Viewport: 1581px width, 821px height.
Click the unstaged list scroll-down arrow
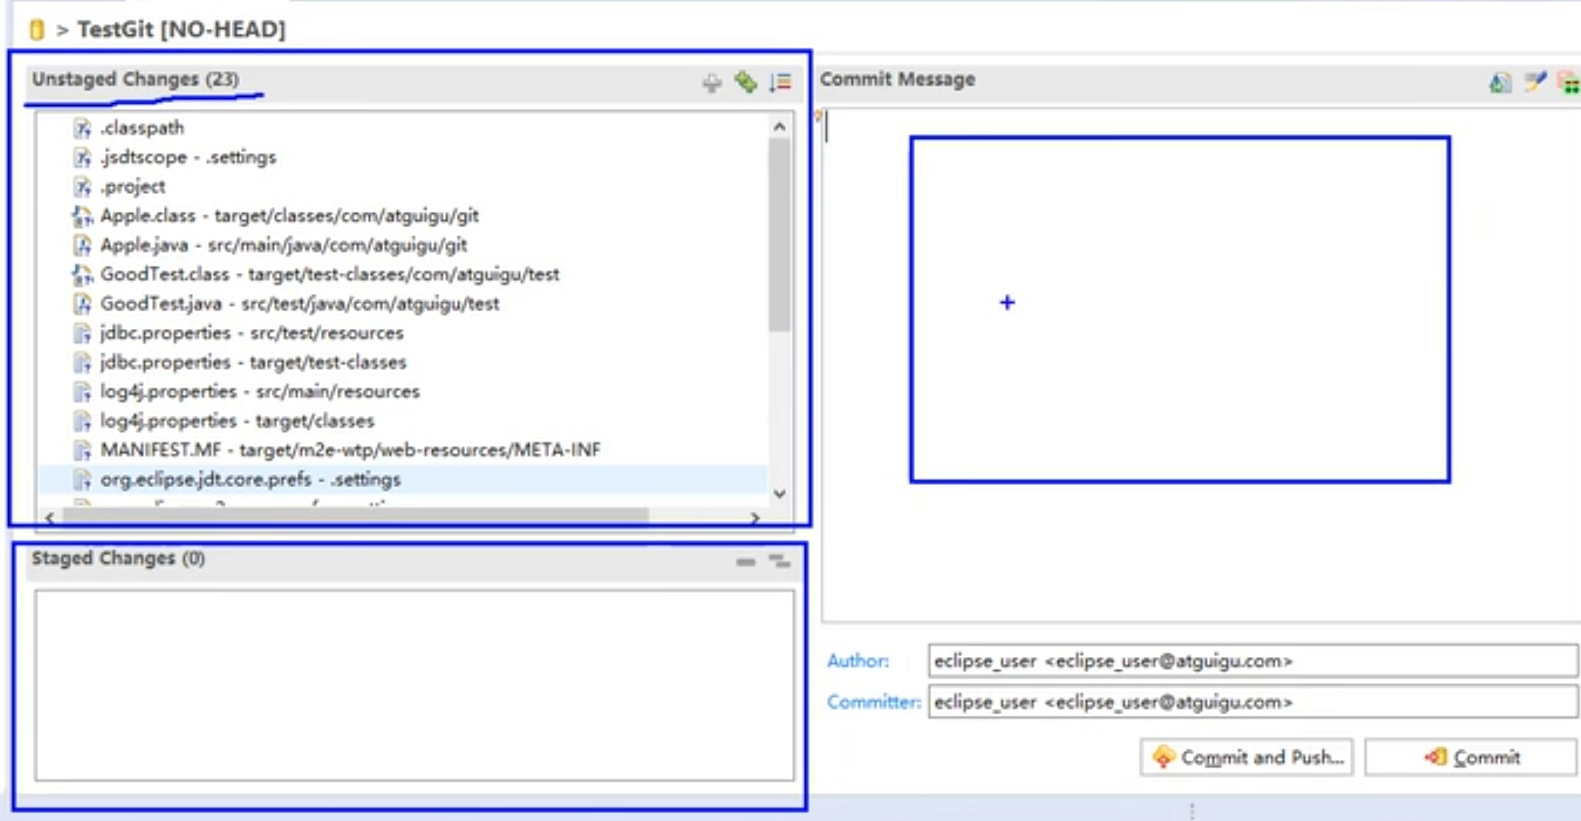[x=780, y=494]
